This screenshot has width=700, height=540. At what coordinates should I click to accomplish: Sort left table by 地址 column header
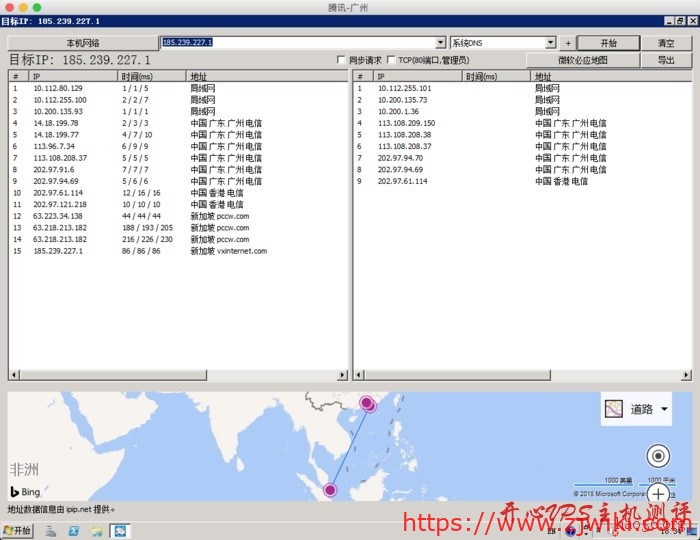(267, 76)
